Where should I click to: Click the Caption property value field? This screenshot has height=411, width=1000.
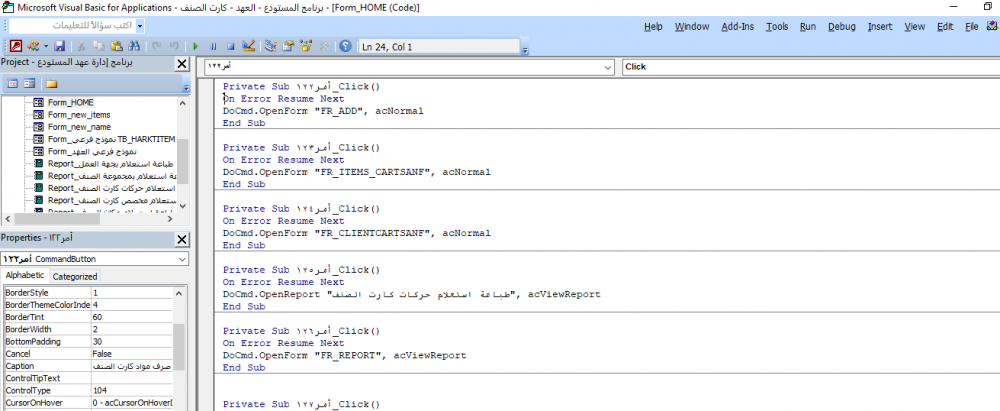coord(131,366)
